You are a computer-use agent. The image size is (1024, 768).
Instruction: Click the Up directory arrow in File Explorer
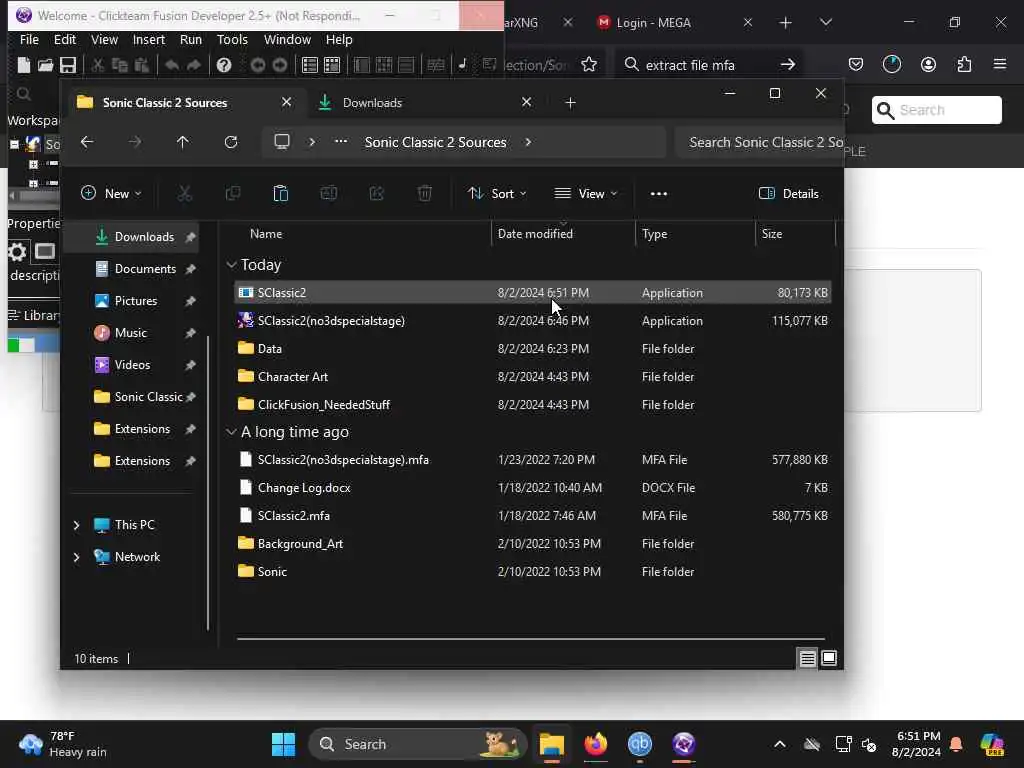(183, 142)
